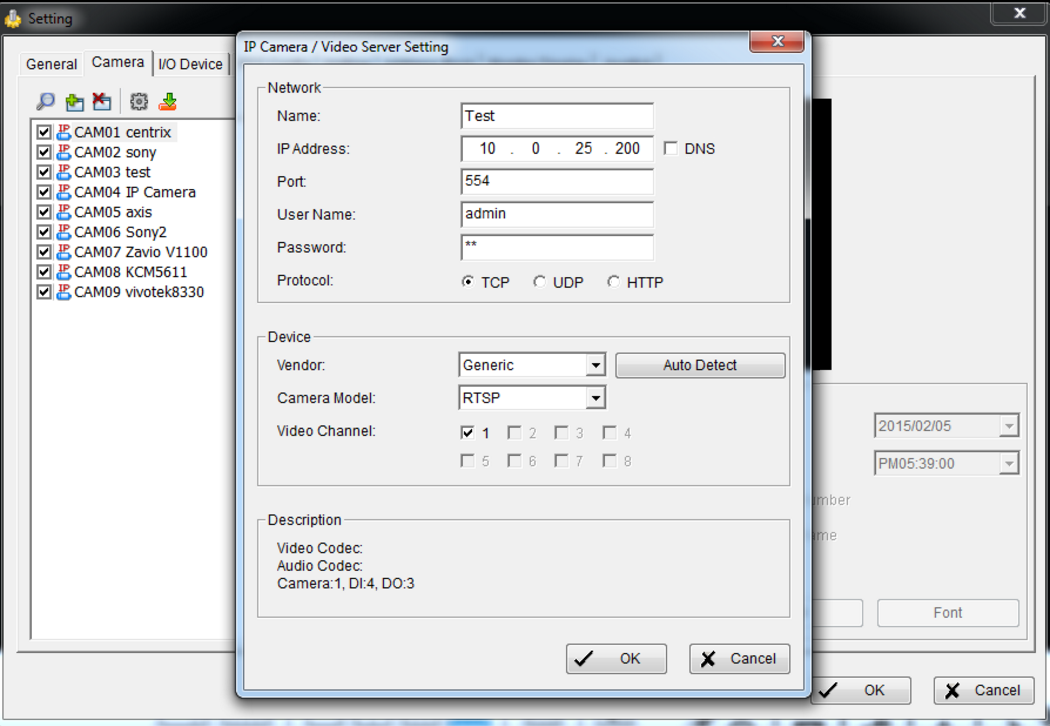Image resolution: width=1050 pixels, height=726 pixels.
Task: Enable the DNS checkbox
Action: (x=671, y=148)
